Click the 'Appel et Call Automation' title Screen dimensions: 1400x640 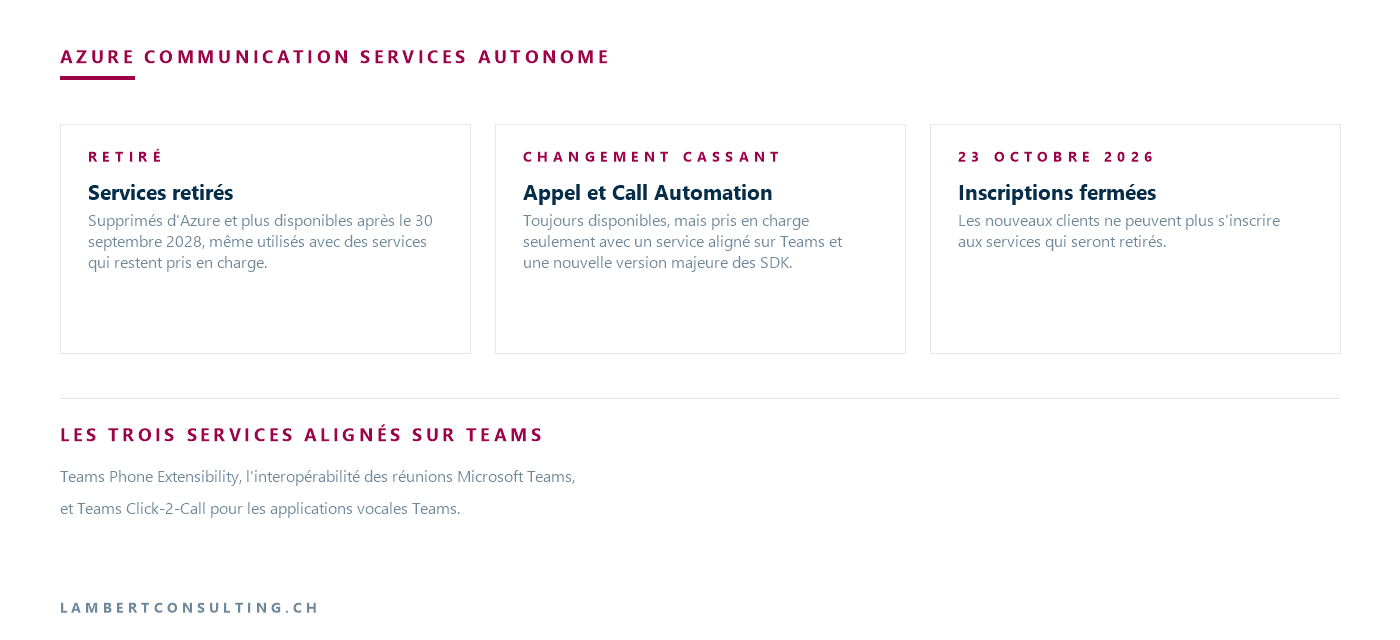pyautogui.click(x=648, y=192)
